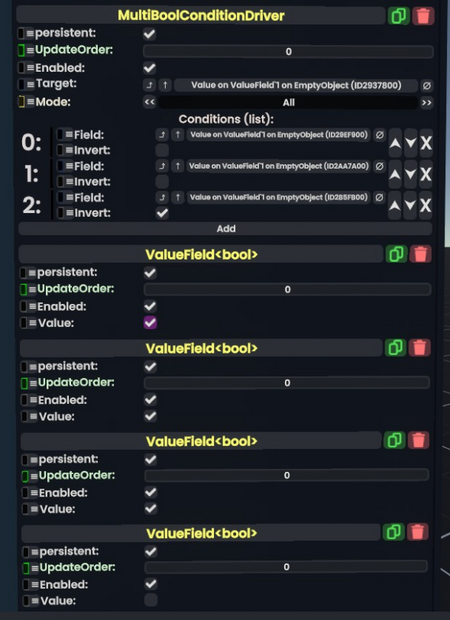Move condition 0 down in the list
450x620 pixels.
(x=410, y=143)
